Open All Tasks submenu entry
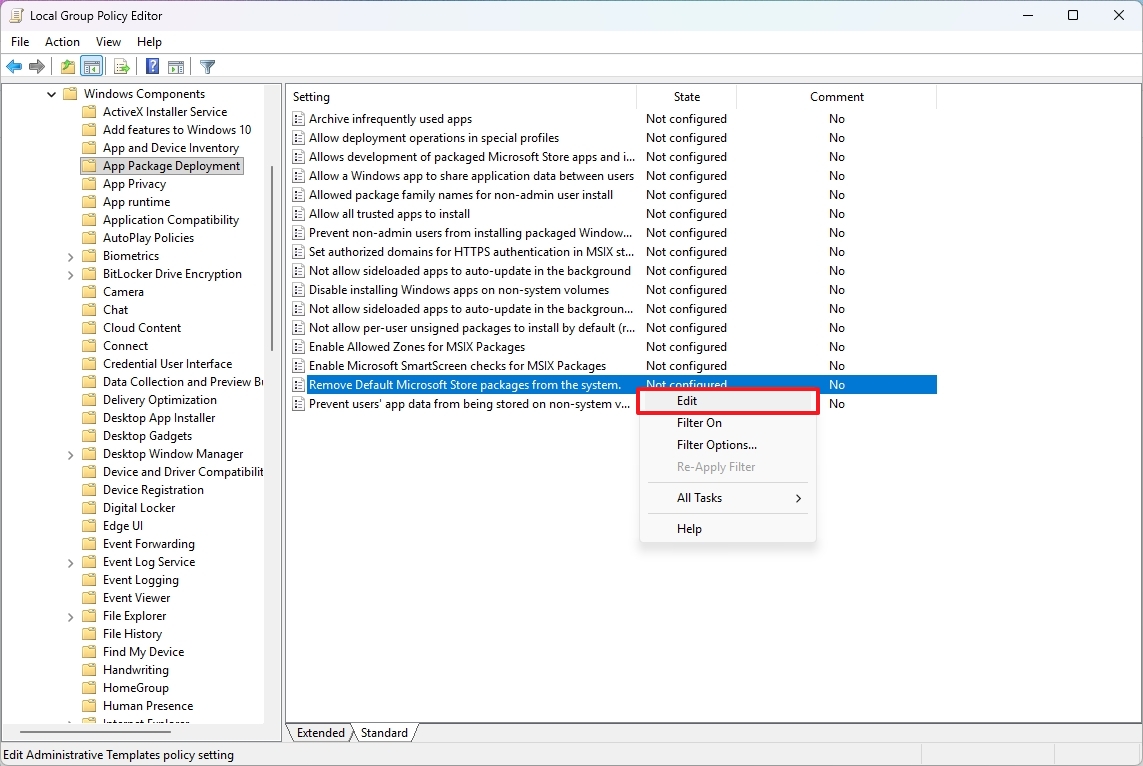 (699, 497)
